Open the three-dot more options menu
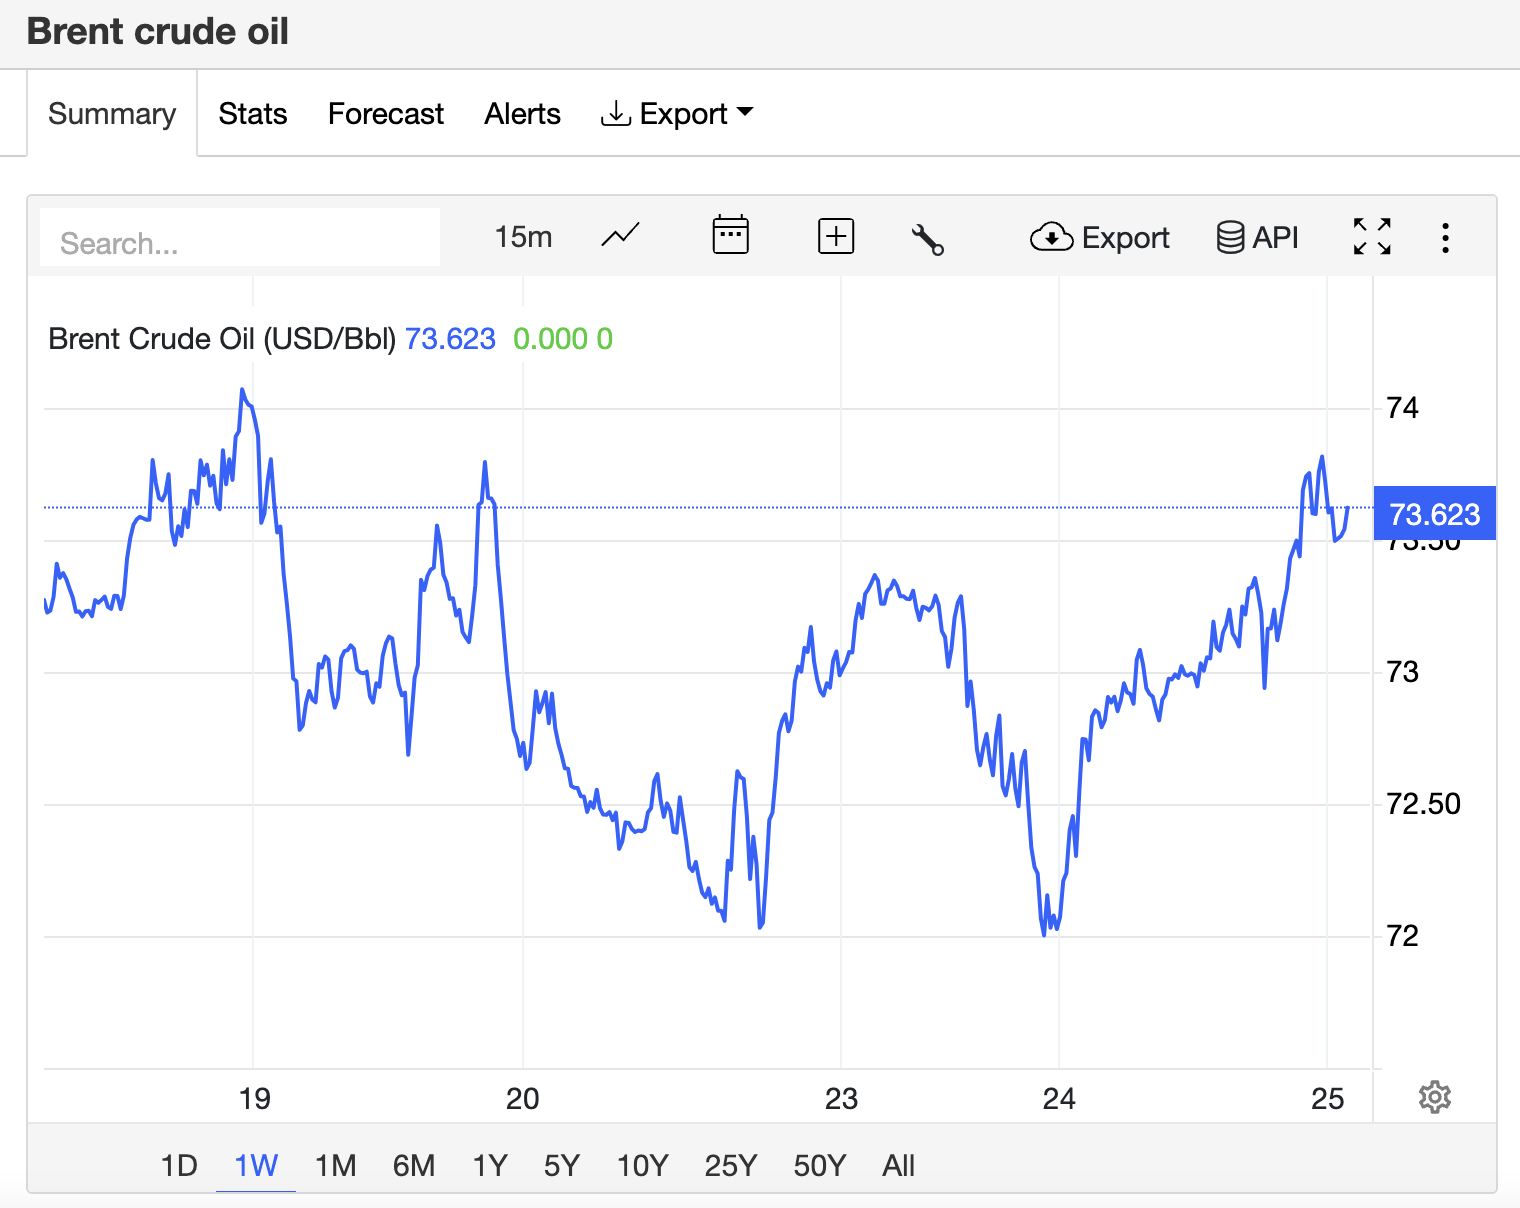The width and height of the screenshot is (1520, 1208). point(1445,238)
